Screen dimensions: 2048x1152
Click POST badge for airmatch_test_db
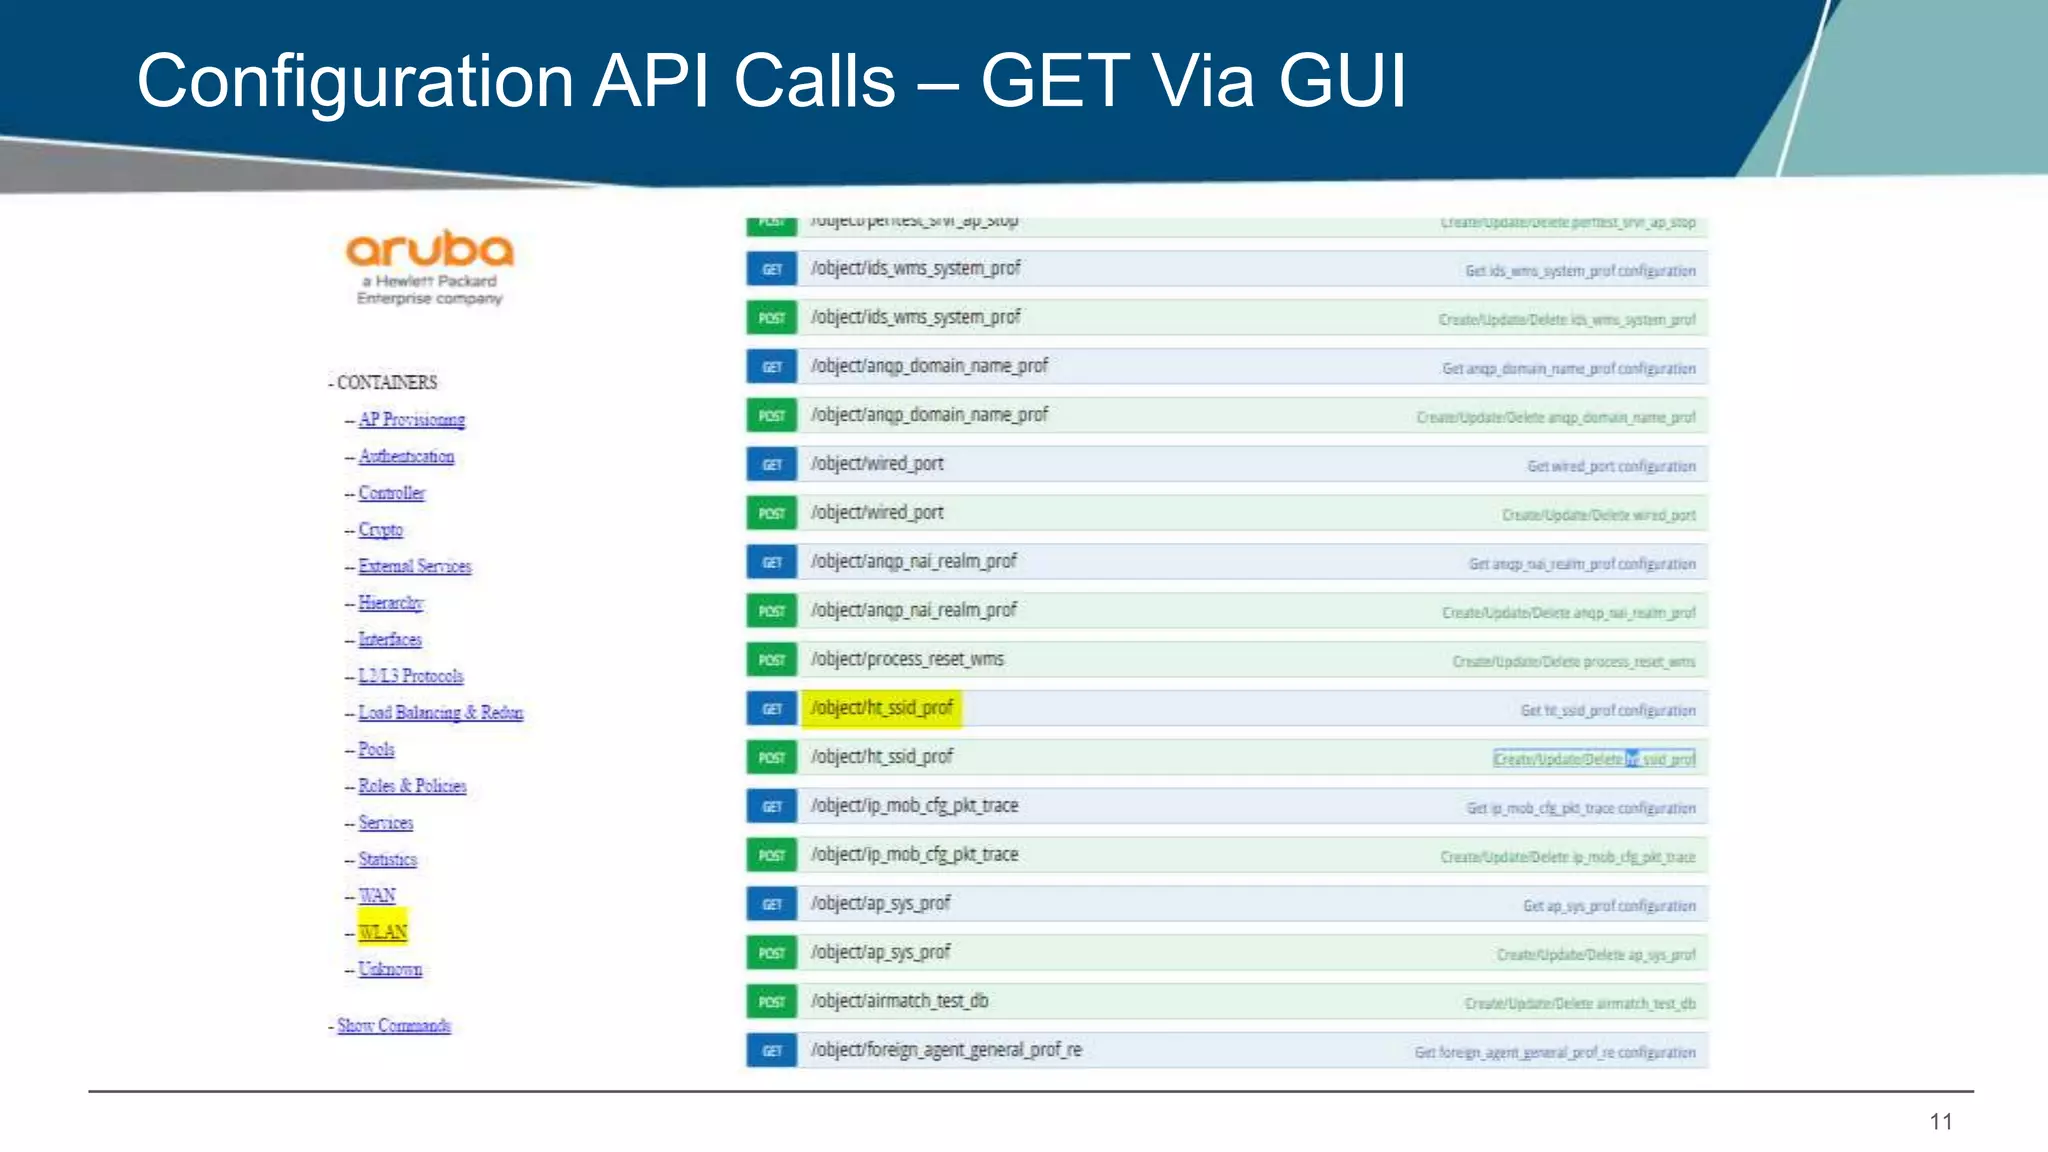point(771,1002)
